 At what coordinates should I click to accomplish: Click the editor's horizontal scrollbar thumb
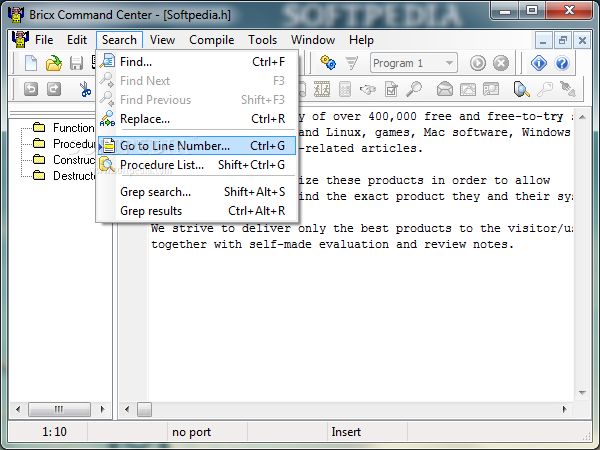coord(144,409)
